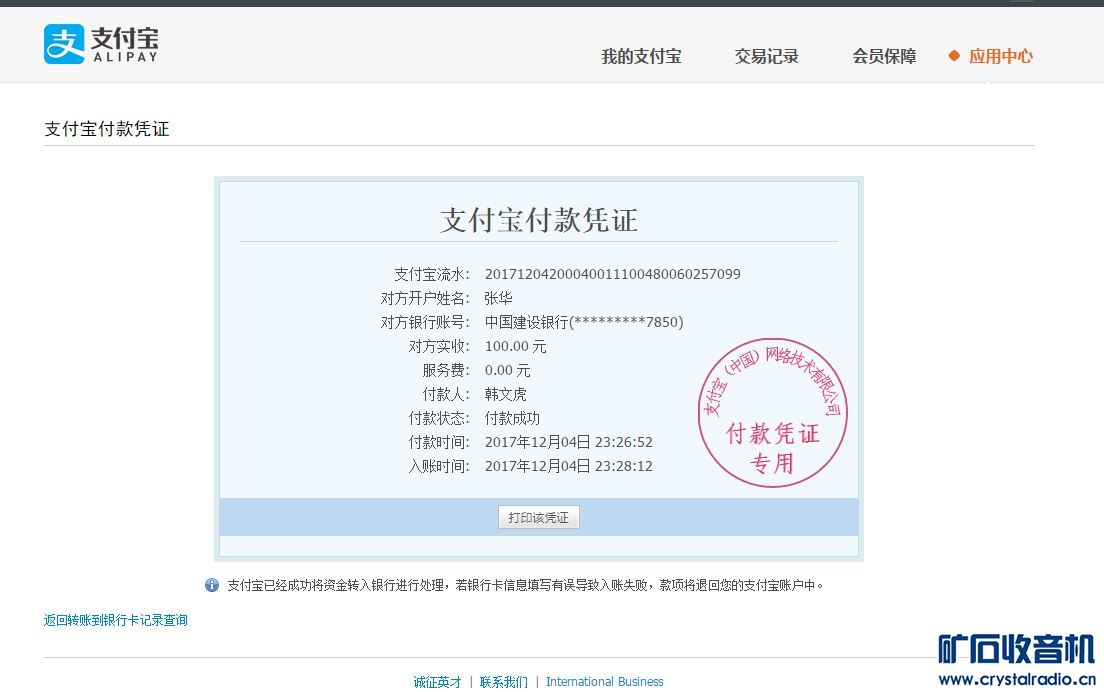Follow the 返回转账到银行卡记录查询 link

(115, 620)
